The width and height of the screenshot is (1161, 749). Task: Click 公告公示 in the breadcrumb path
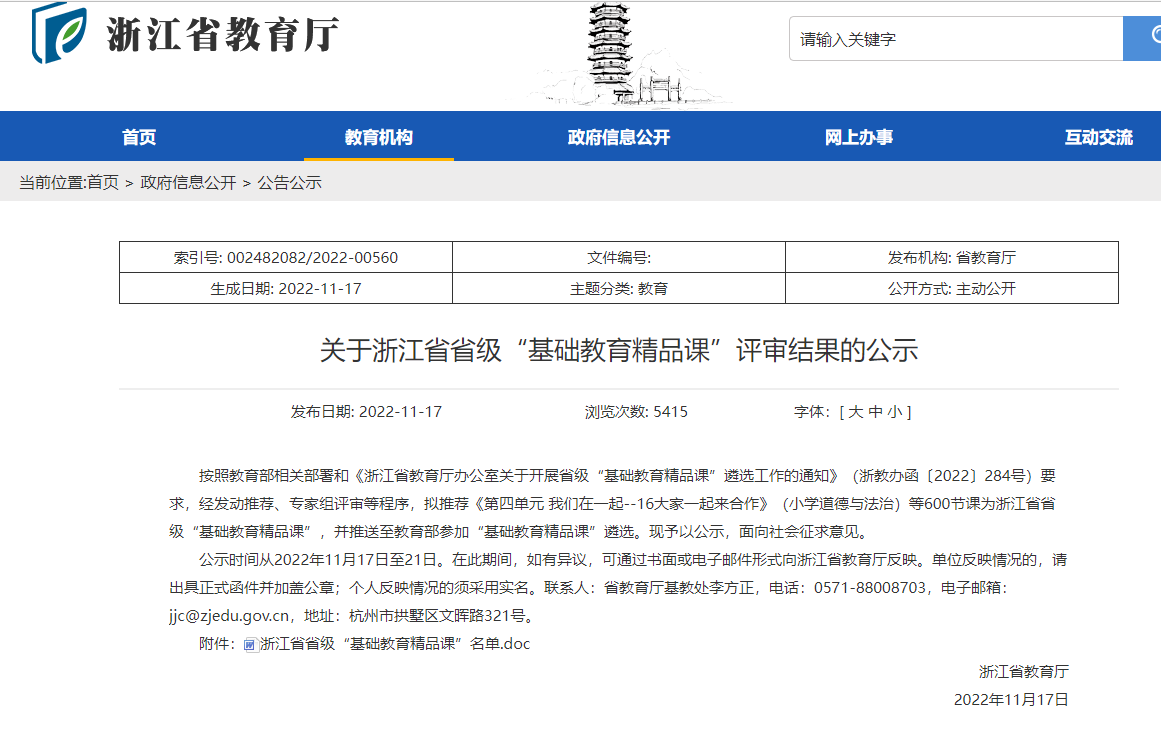290,183
